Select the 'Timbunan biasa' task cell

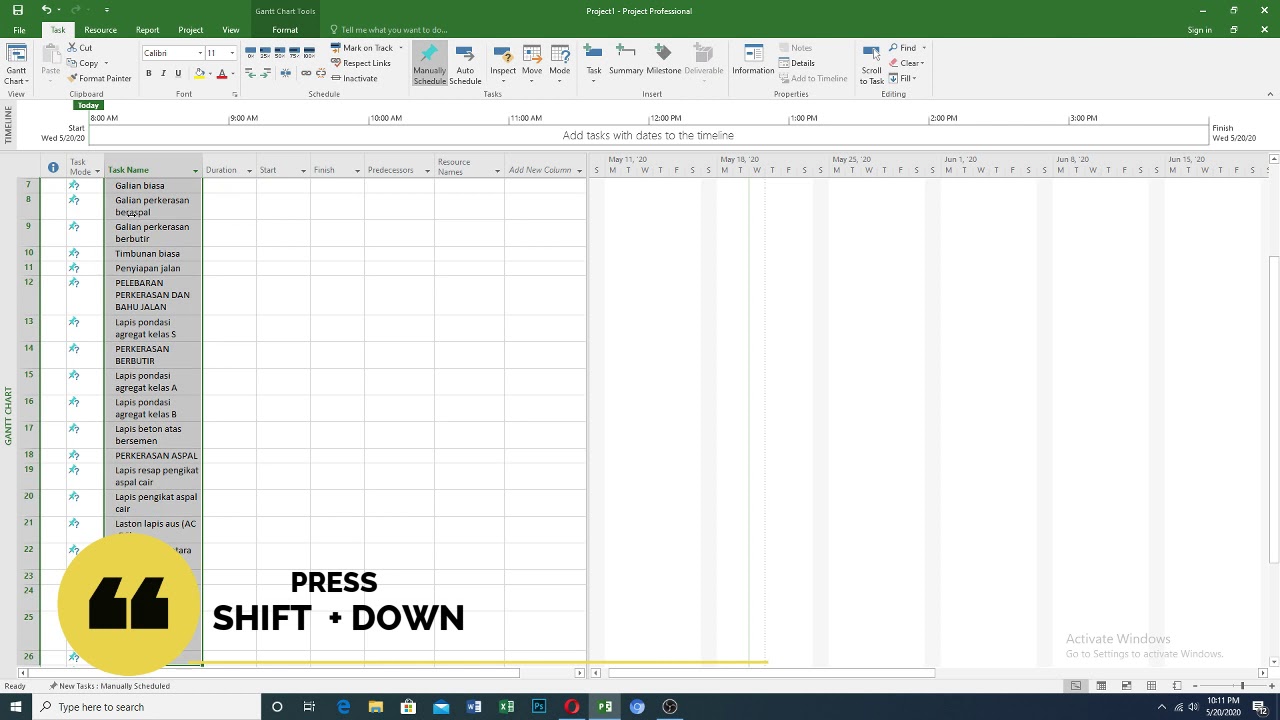pyautogui.click(x=154, y=254)
